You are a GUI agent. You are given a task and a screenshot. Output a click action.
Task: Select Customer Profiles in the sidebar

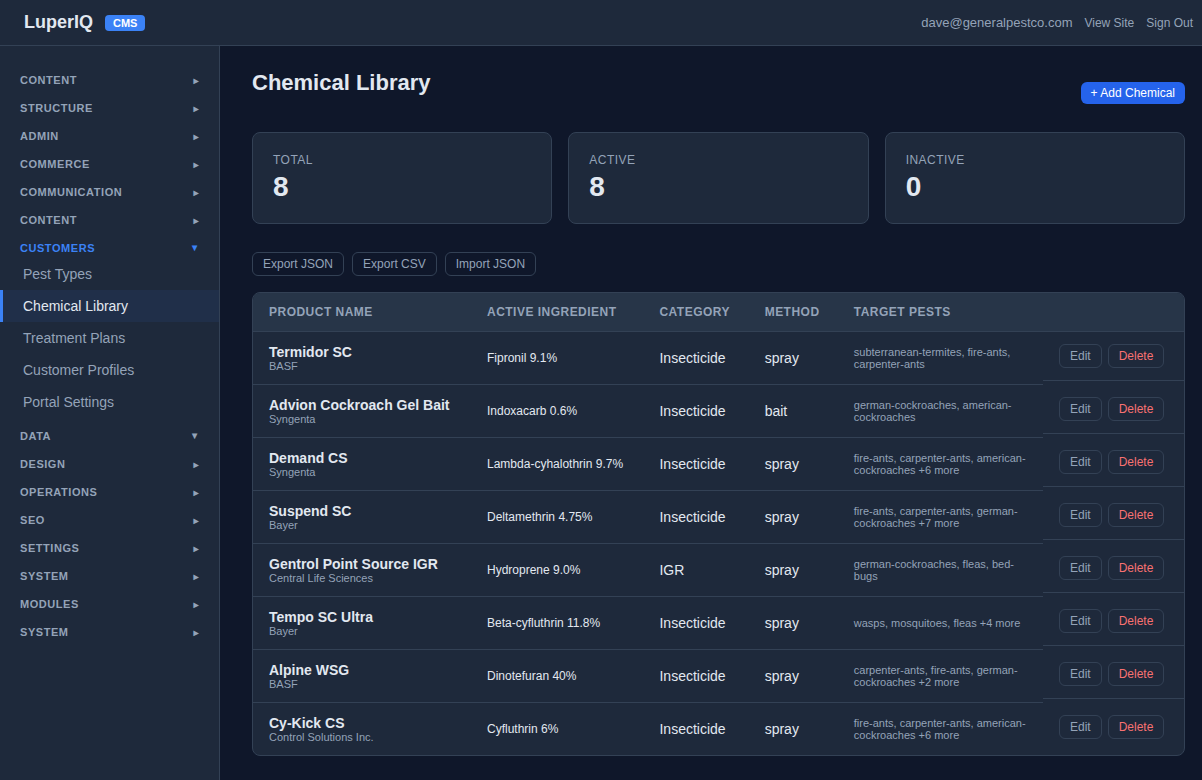pos(76,369)
